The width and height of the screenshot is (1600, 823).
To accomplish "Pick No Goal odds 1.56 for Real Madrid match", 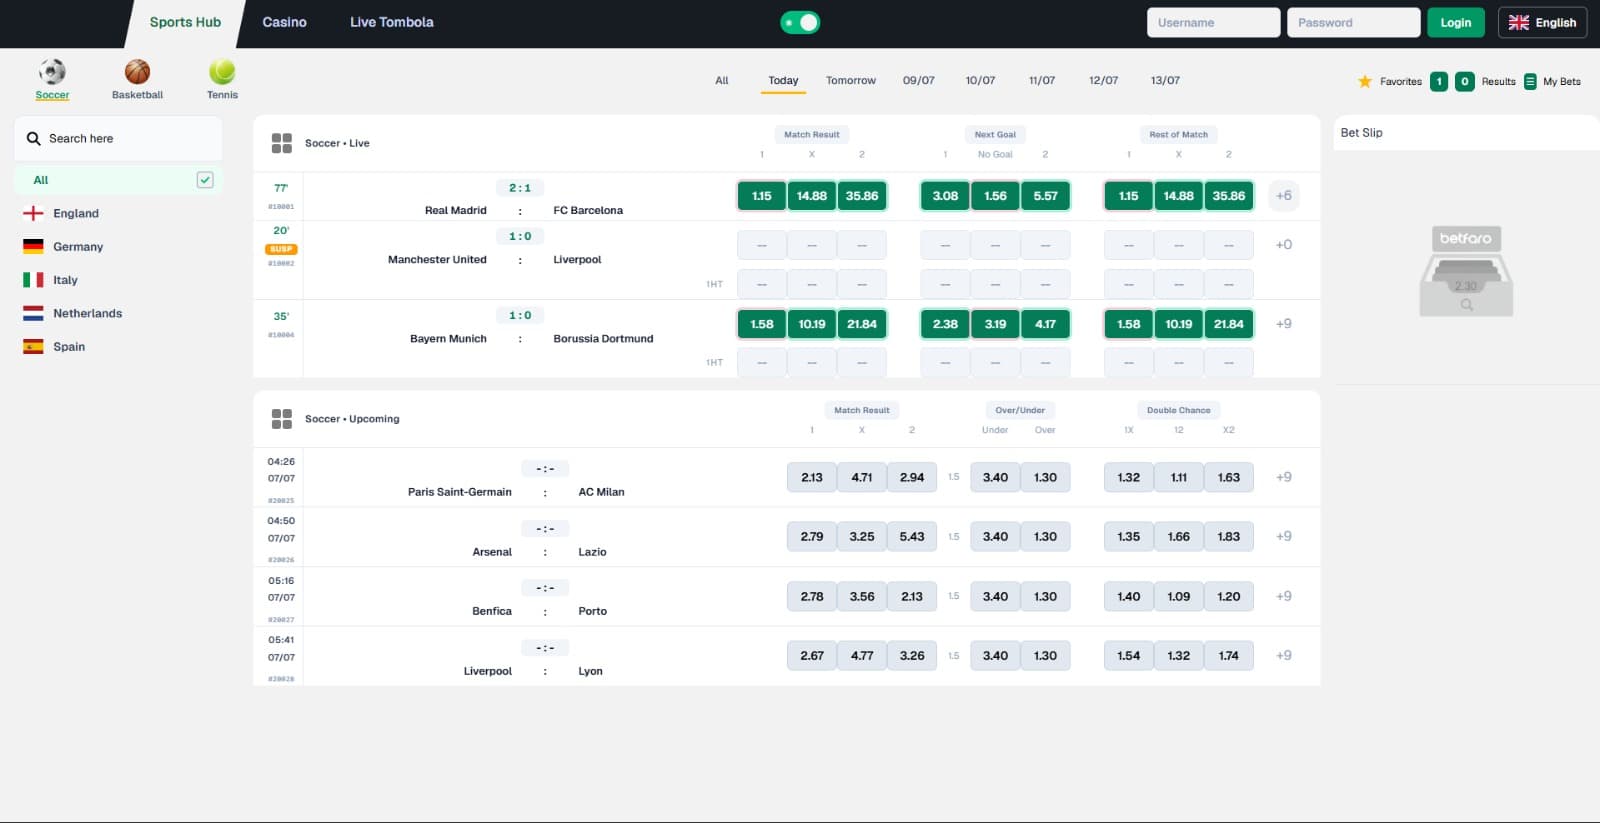I will pyautogui.click(x=995, y=196).
